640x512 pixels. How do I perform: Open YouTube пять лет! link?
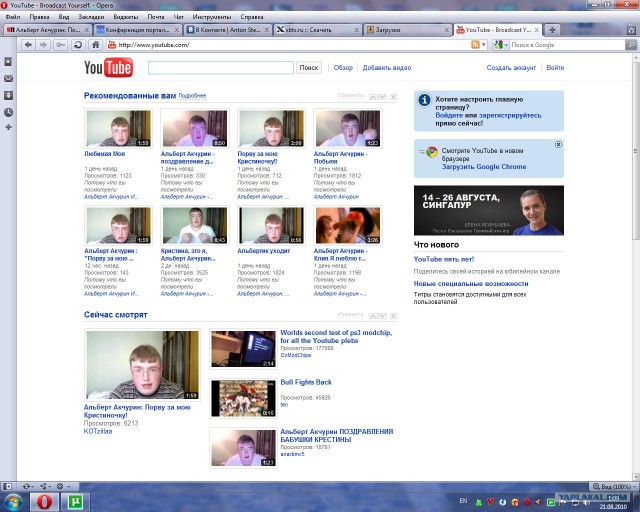pyautogui.click(x=444, y=259)
